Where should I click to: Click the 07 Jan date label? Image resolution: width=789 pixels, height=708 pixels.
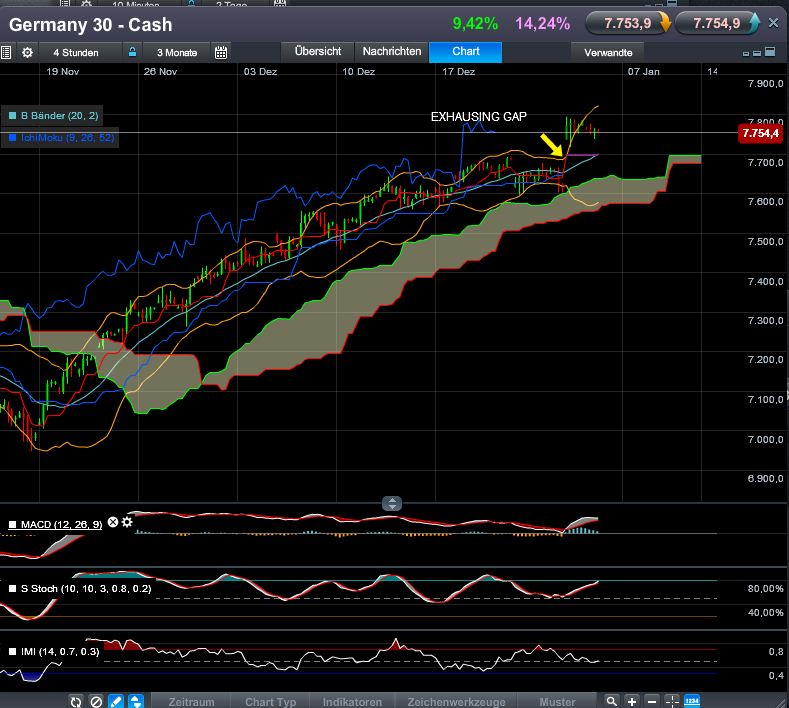[x=643, y=71]
